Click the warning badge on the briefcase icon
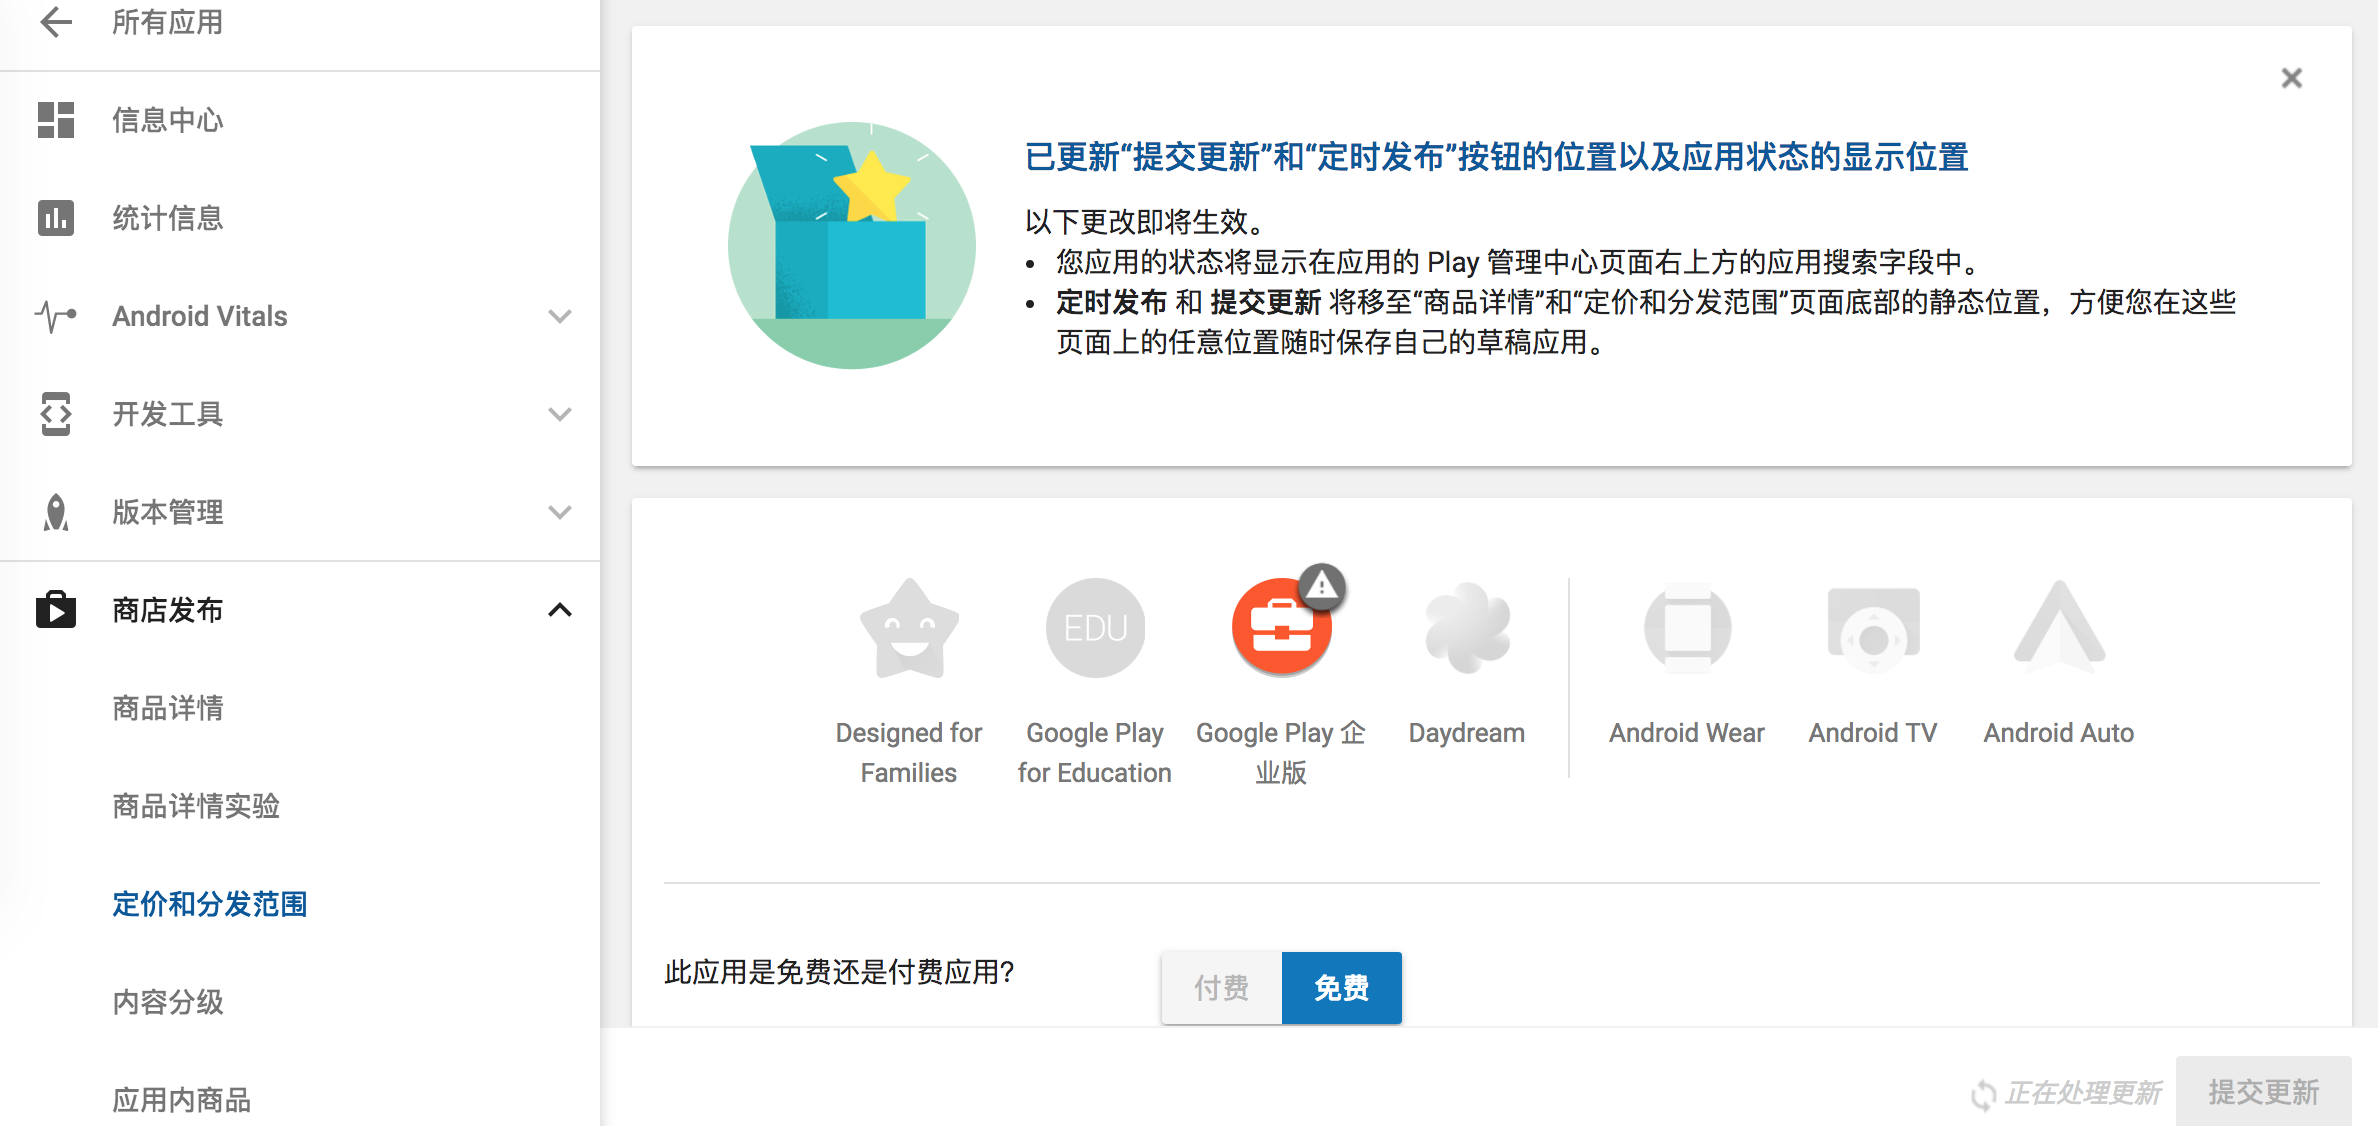 click(1322, 586)
